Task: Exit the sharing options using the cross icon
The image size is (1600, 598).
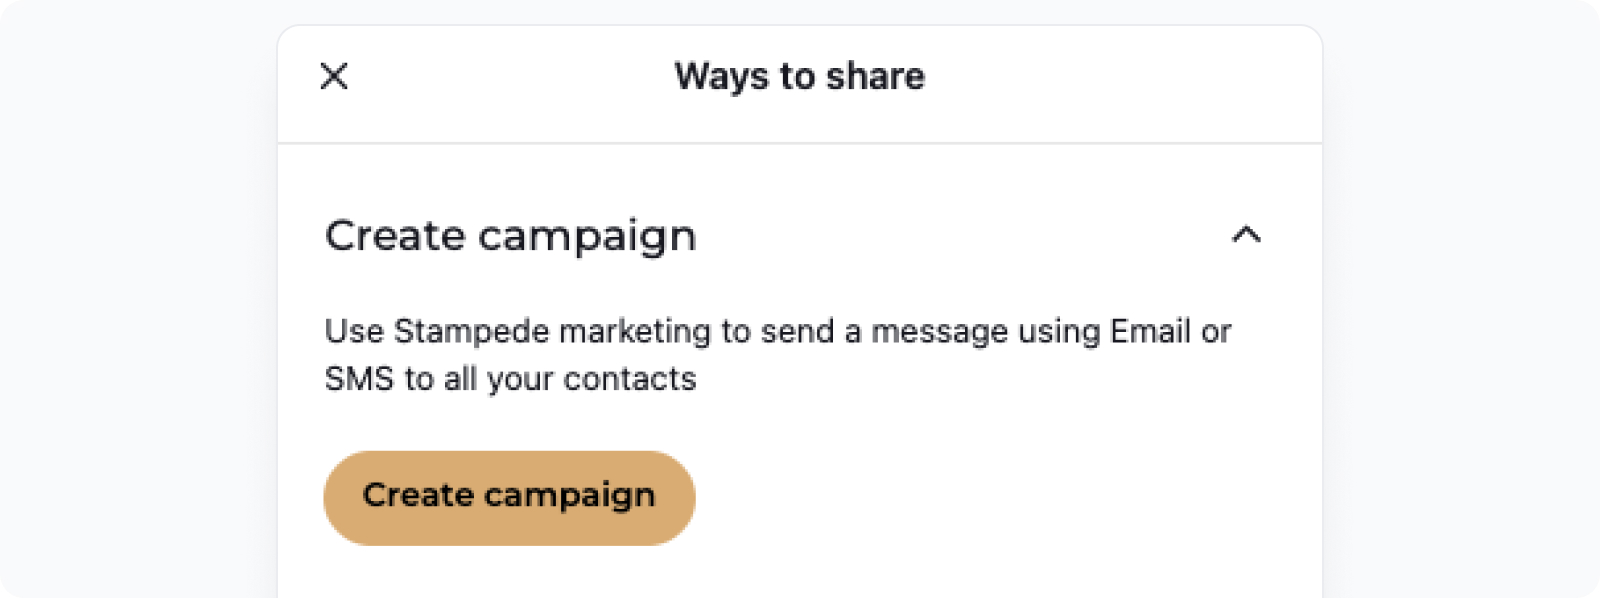Action: pos(334,76)
